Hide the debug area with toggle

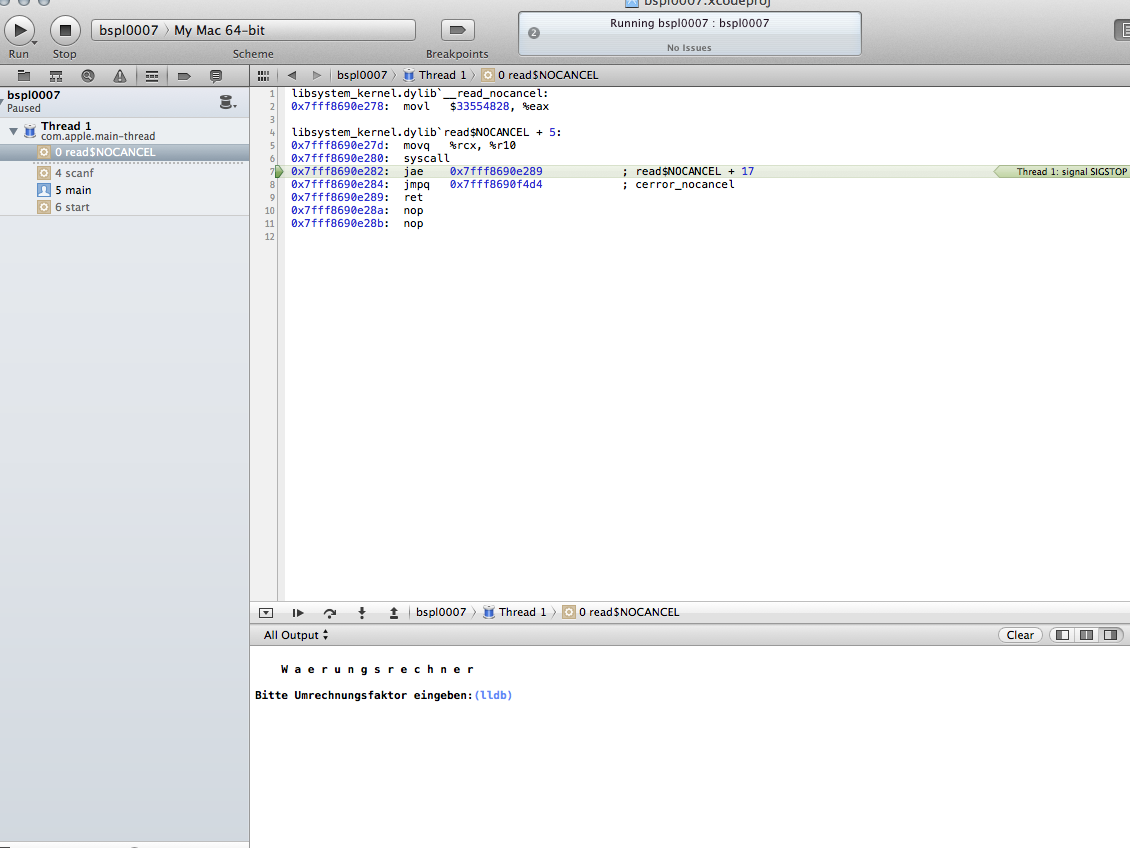point(266,612)
